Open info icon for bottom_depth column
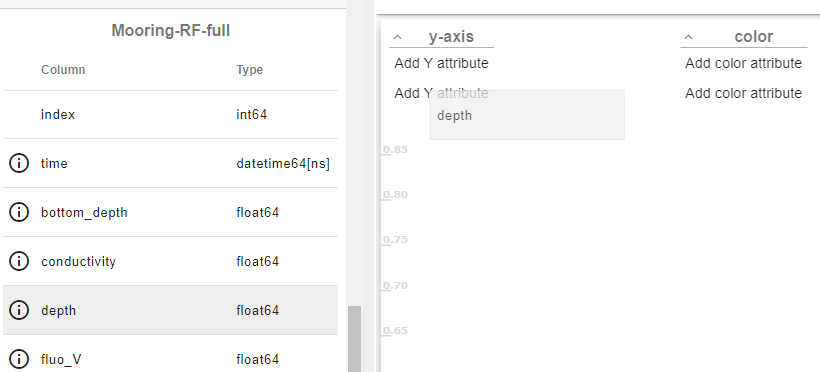Image resolution: width=820 pixels, height=372 pixels. tap(19, 212)
